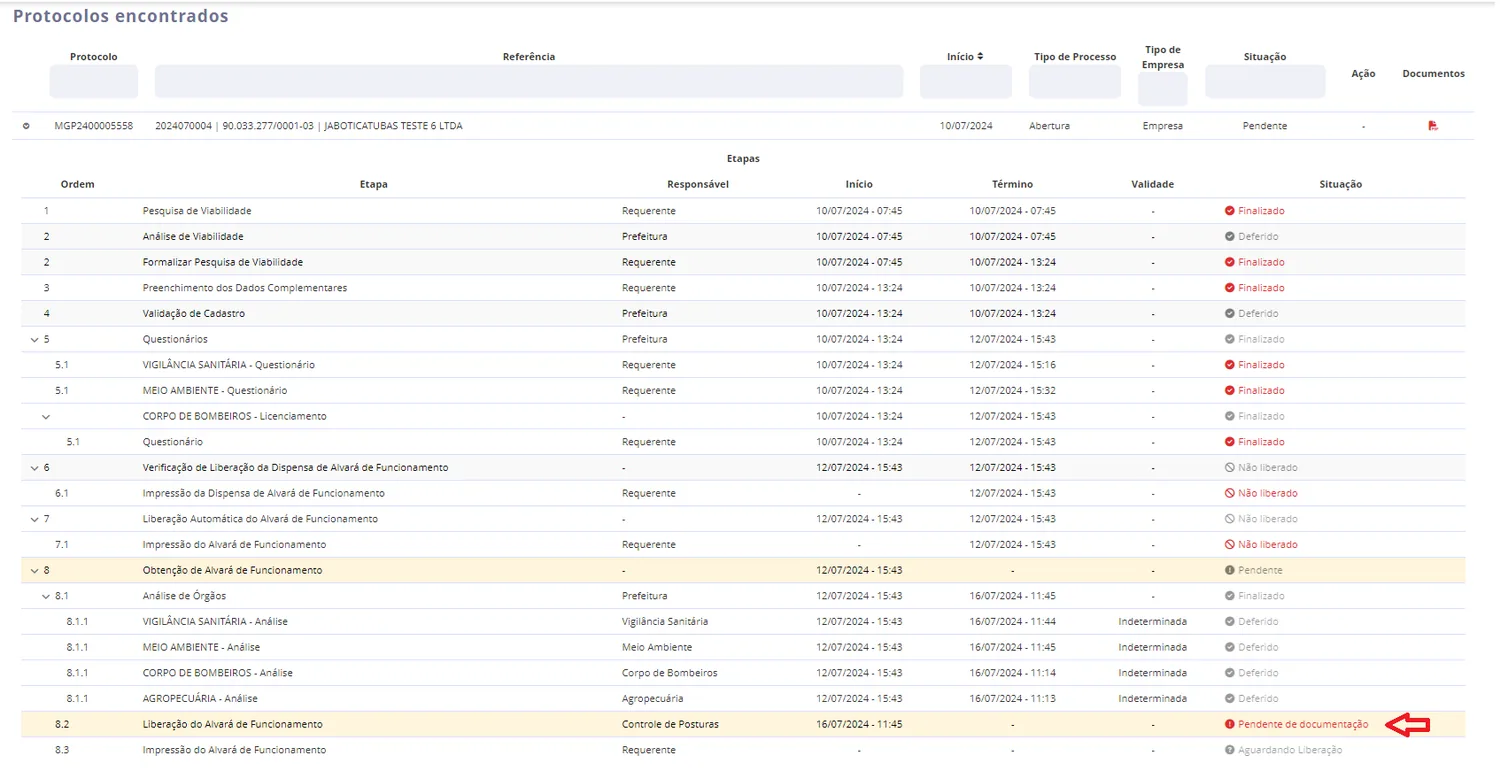Click the Deferido icon for CORPO DE BOMBEIROS - Análise
The width and height of the screenshot is (1500, 771).
pos(1230,673)
